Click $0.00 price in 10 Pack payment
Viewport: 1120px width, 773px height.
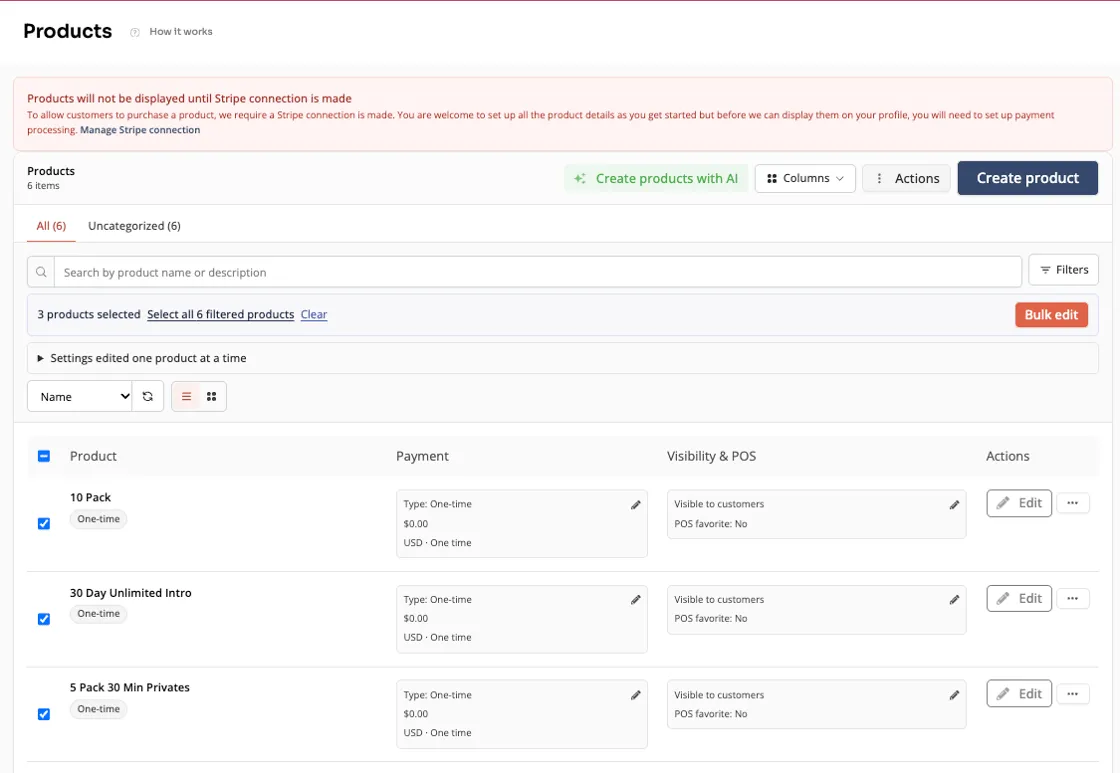pos(416,524)
